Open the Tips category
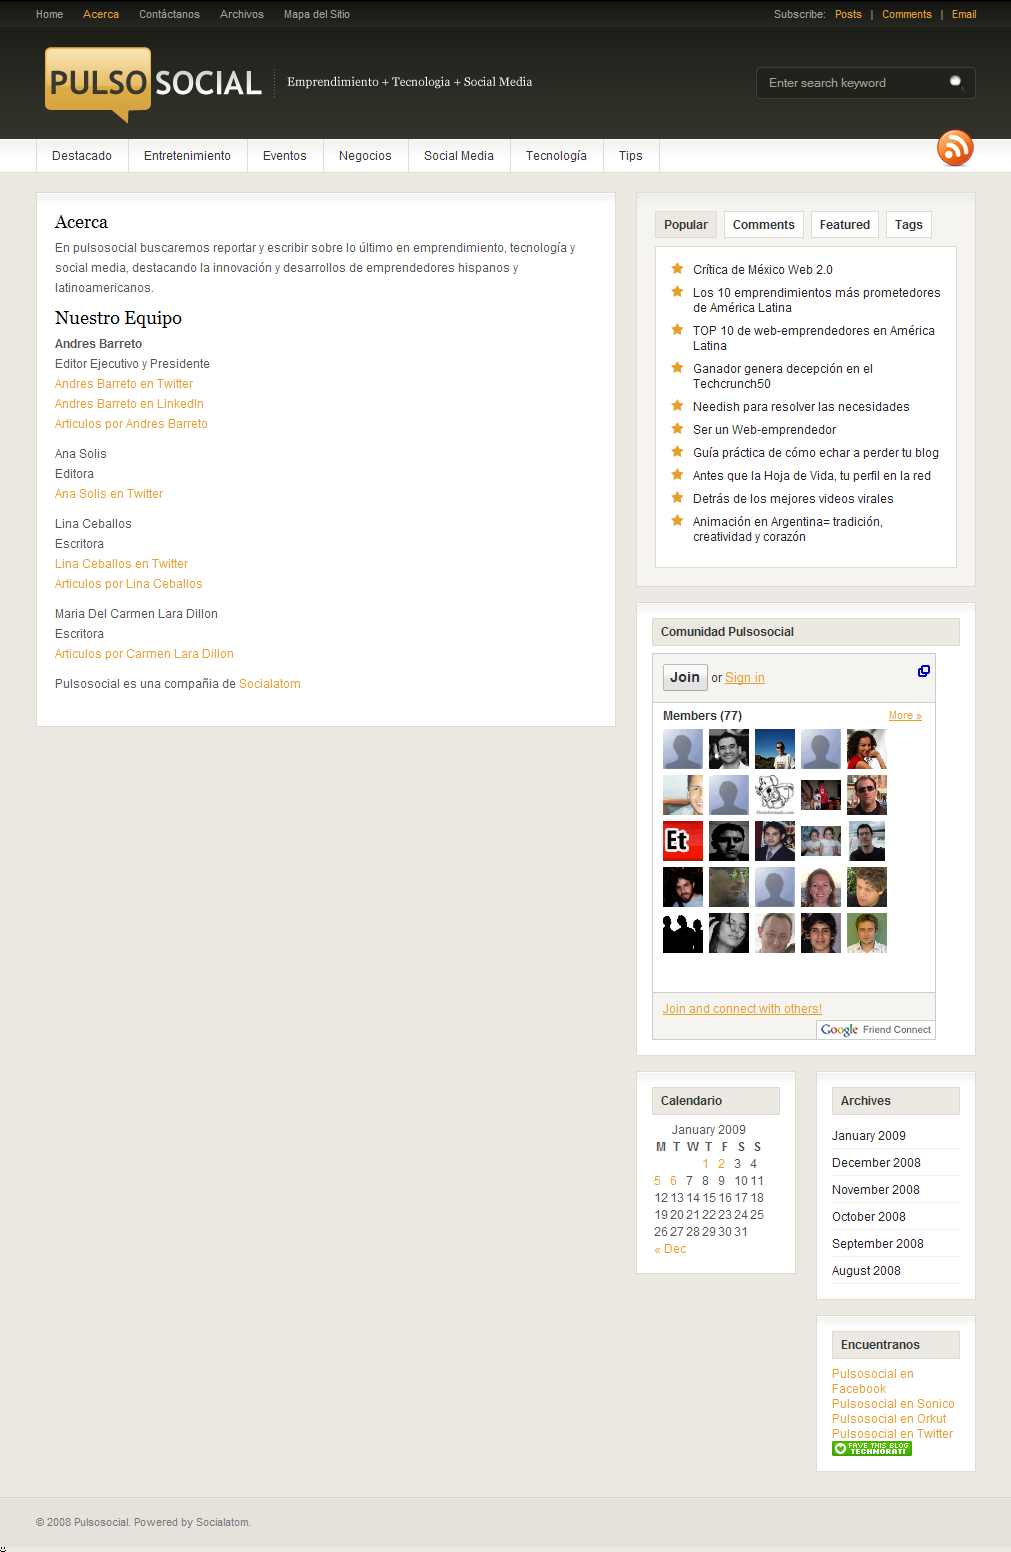Viewport: 1011px width, 1552px height. 631,156
